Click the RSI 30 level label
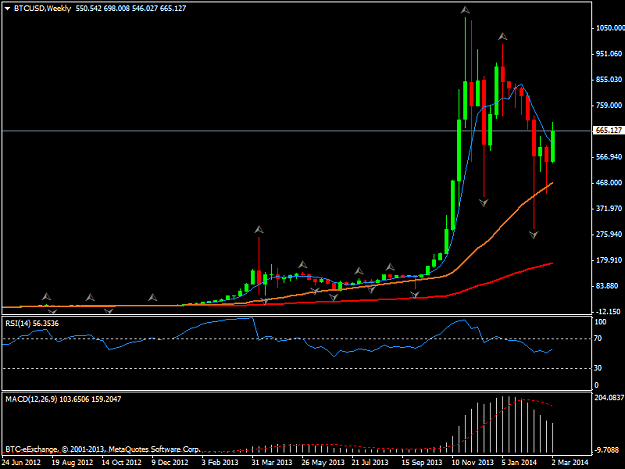 pyautogui.click(x=598, y=368)
